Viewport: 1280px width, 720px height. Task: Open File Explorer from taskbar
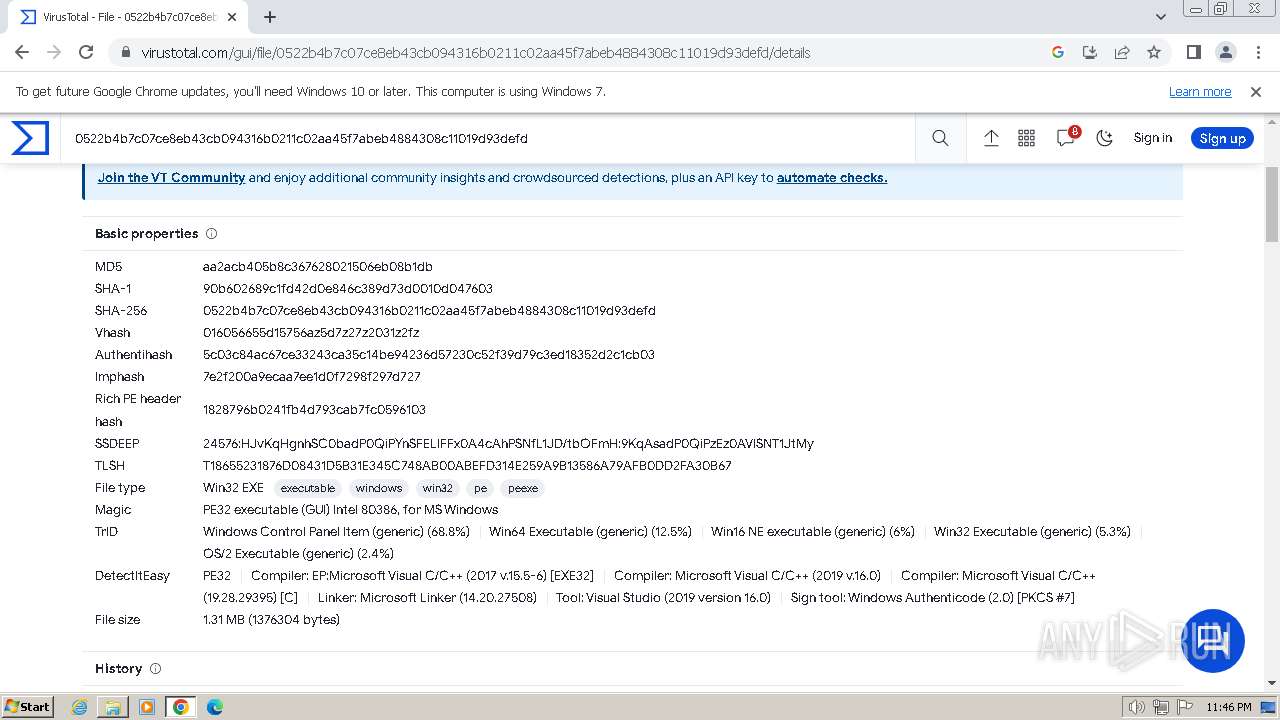(x=113, y=707)
